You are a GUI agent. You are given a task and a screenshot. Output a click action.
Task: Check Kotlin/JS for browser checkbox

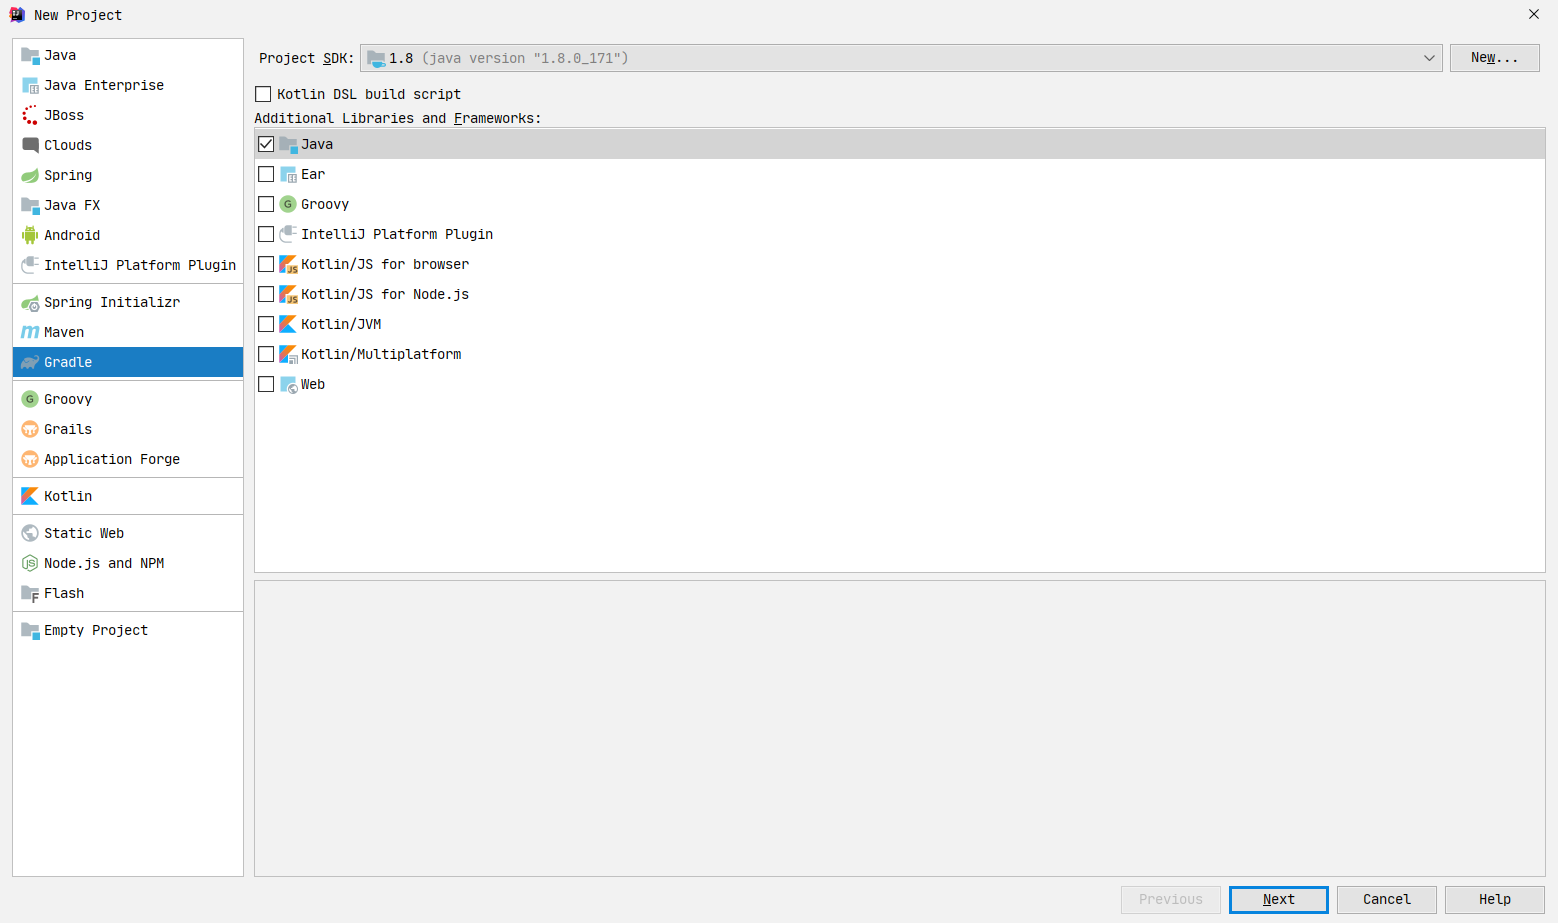pyautogui.click(x=266, y=264)
